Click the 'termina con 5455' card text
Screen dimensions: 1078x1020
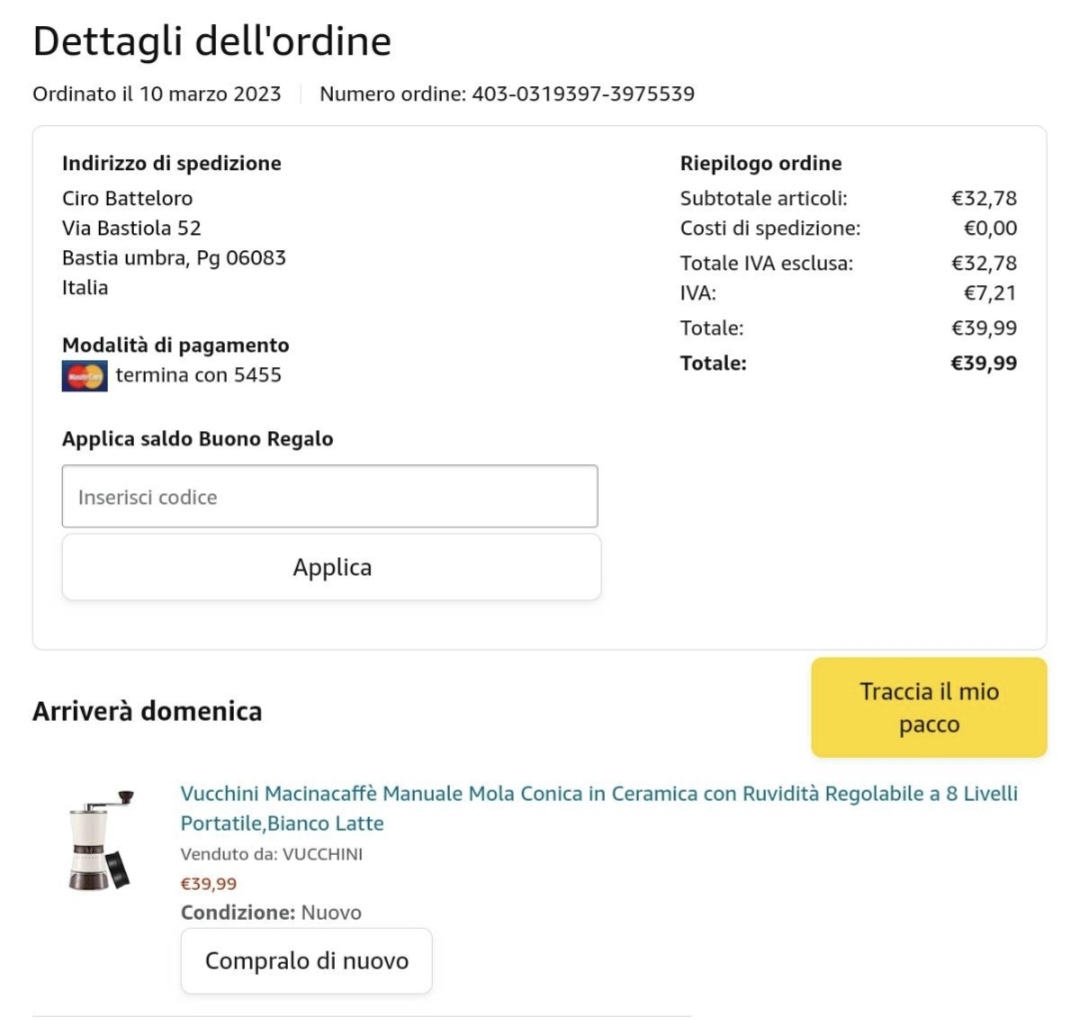(198, 376)
